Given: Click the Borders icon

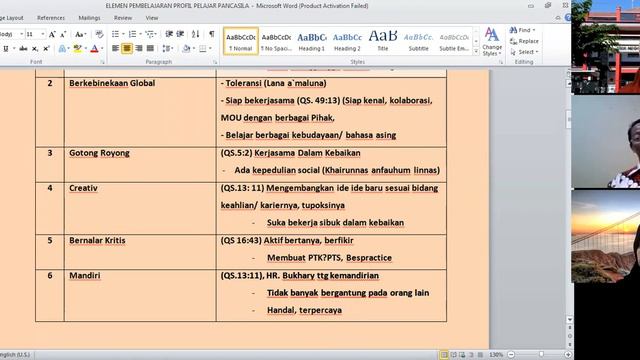Looking at the screenshot, I should 202,49.
